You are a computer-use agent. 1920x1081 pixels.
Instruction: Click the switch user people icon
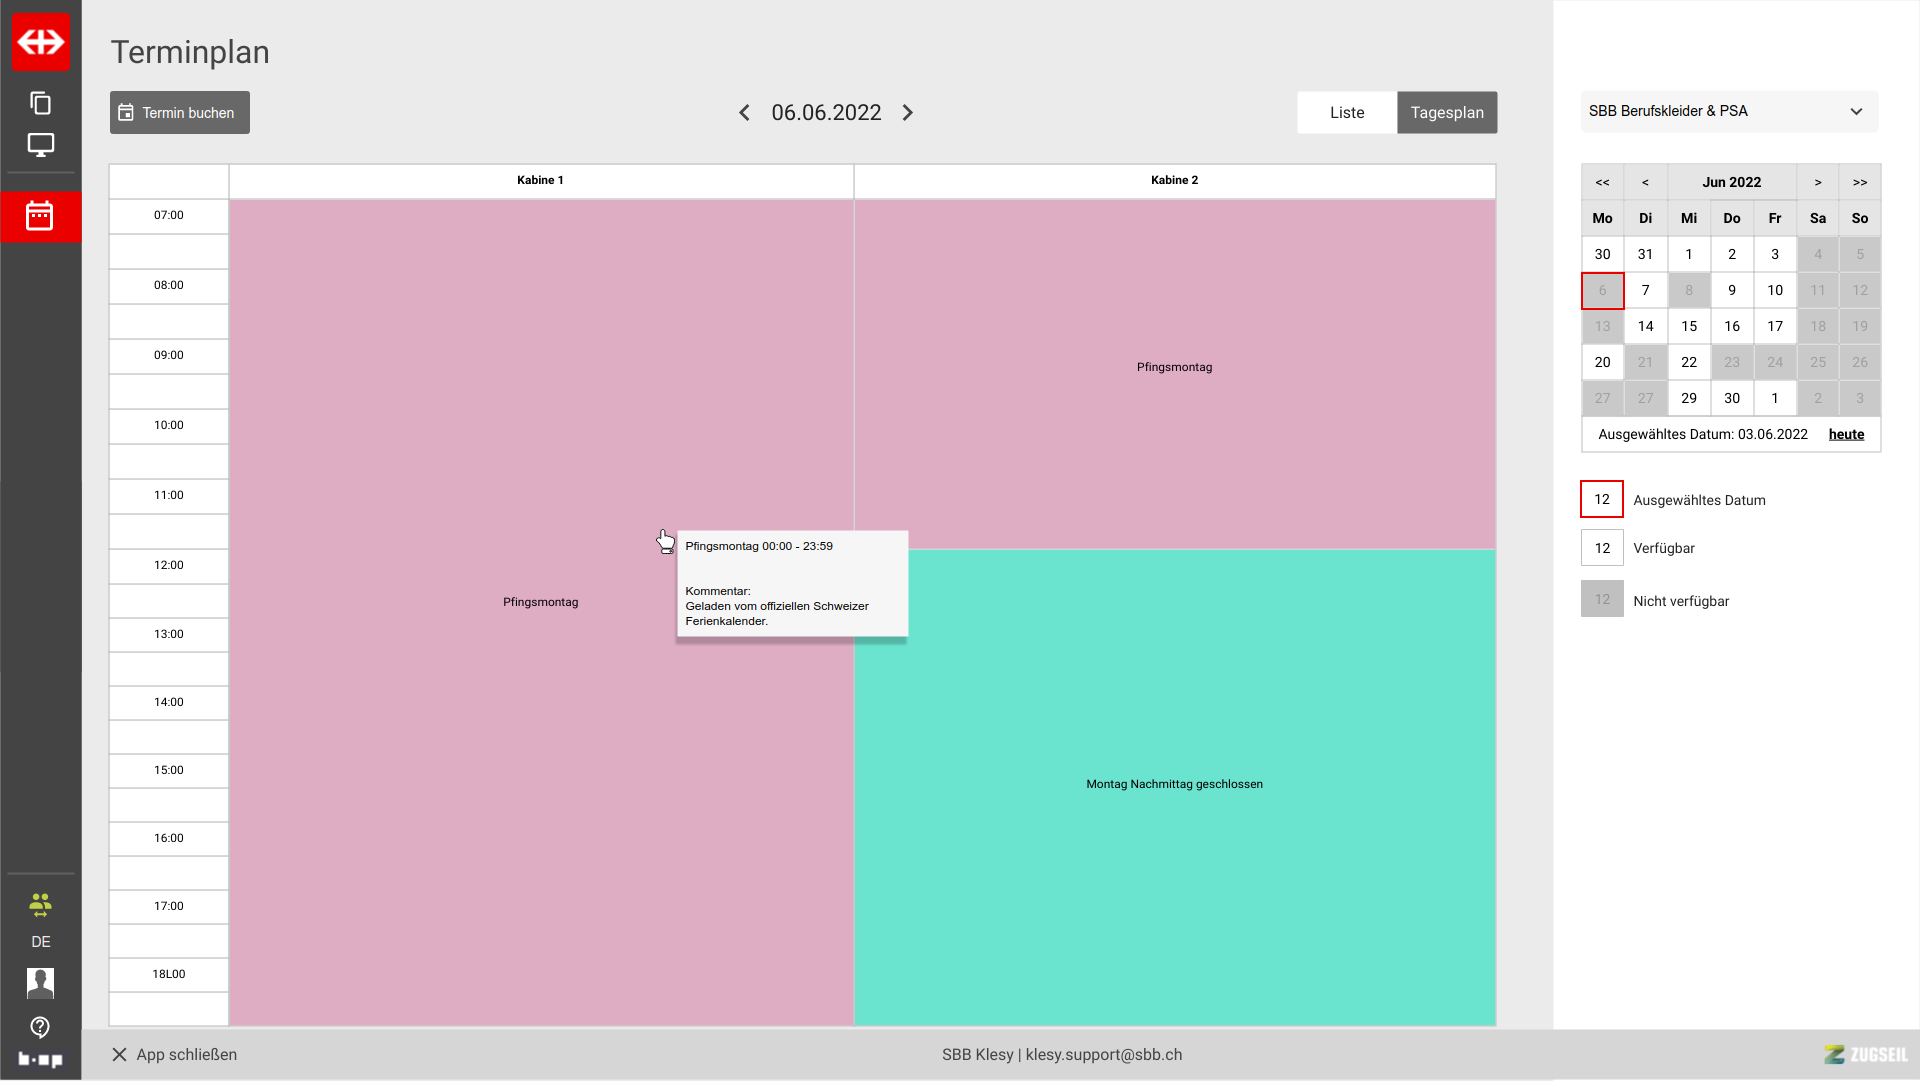coord(40,906)
